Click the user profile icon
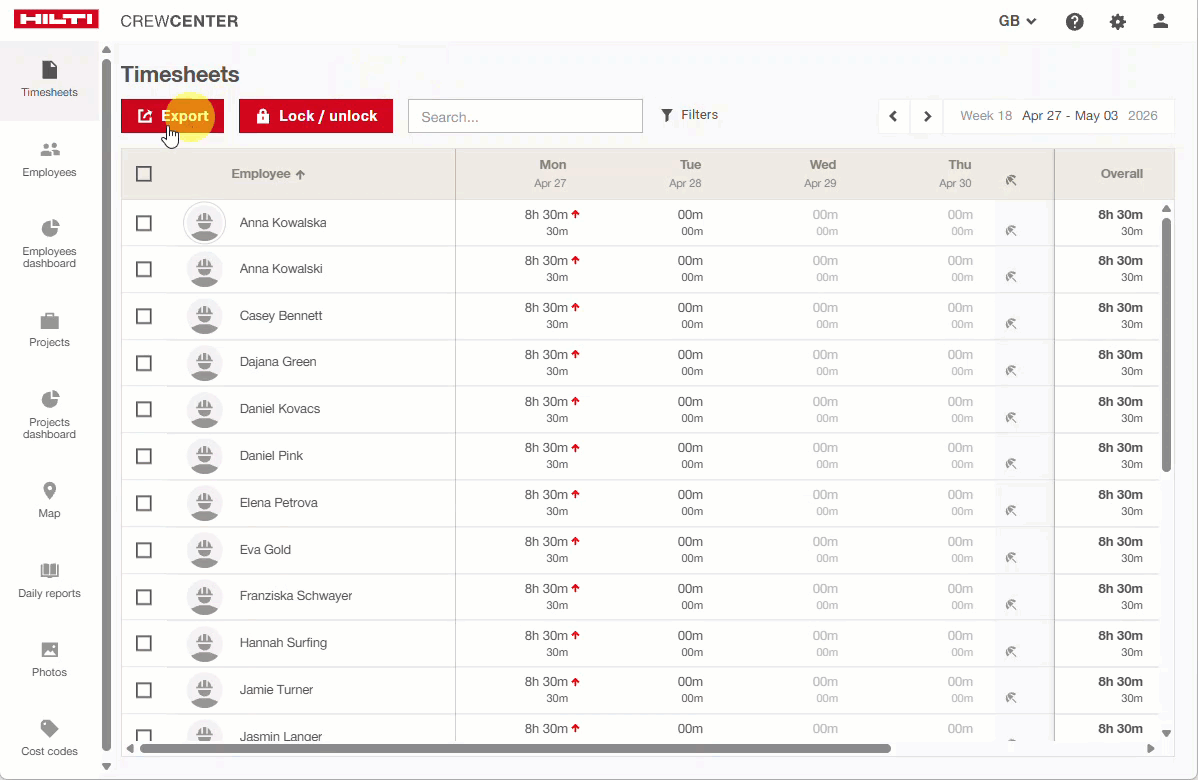Screen dimensions: 1198x780 pos(1160,21)
